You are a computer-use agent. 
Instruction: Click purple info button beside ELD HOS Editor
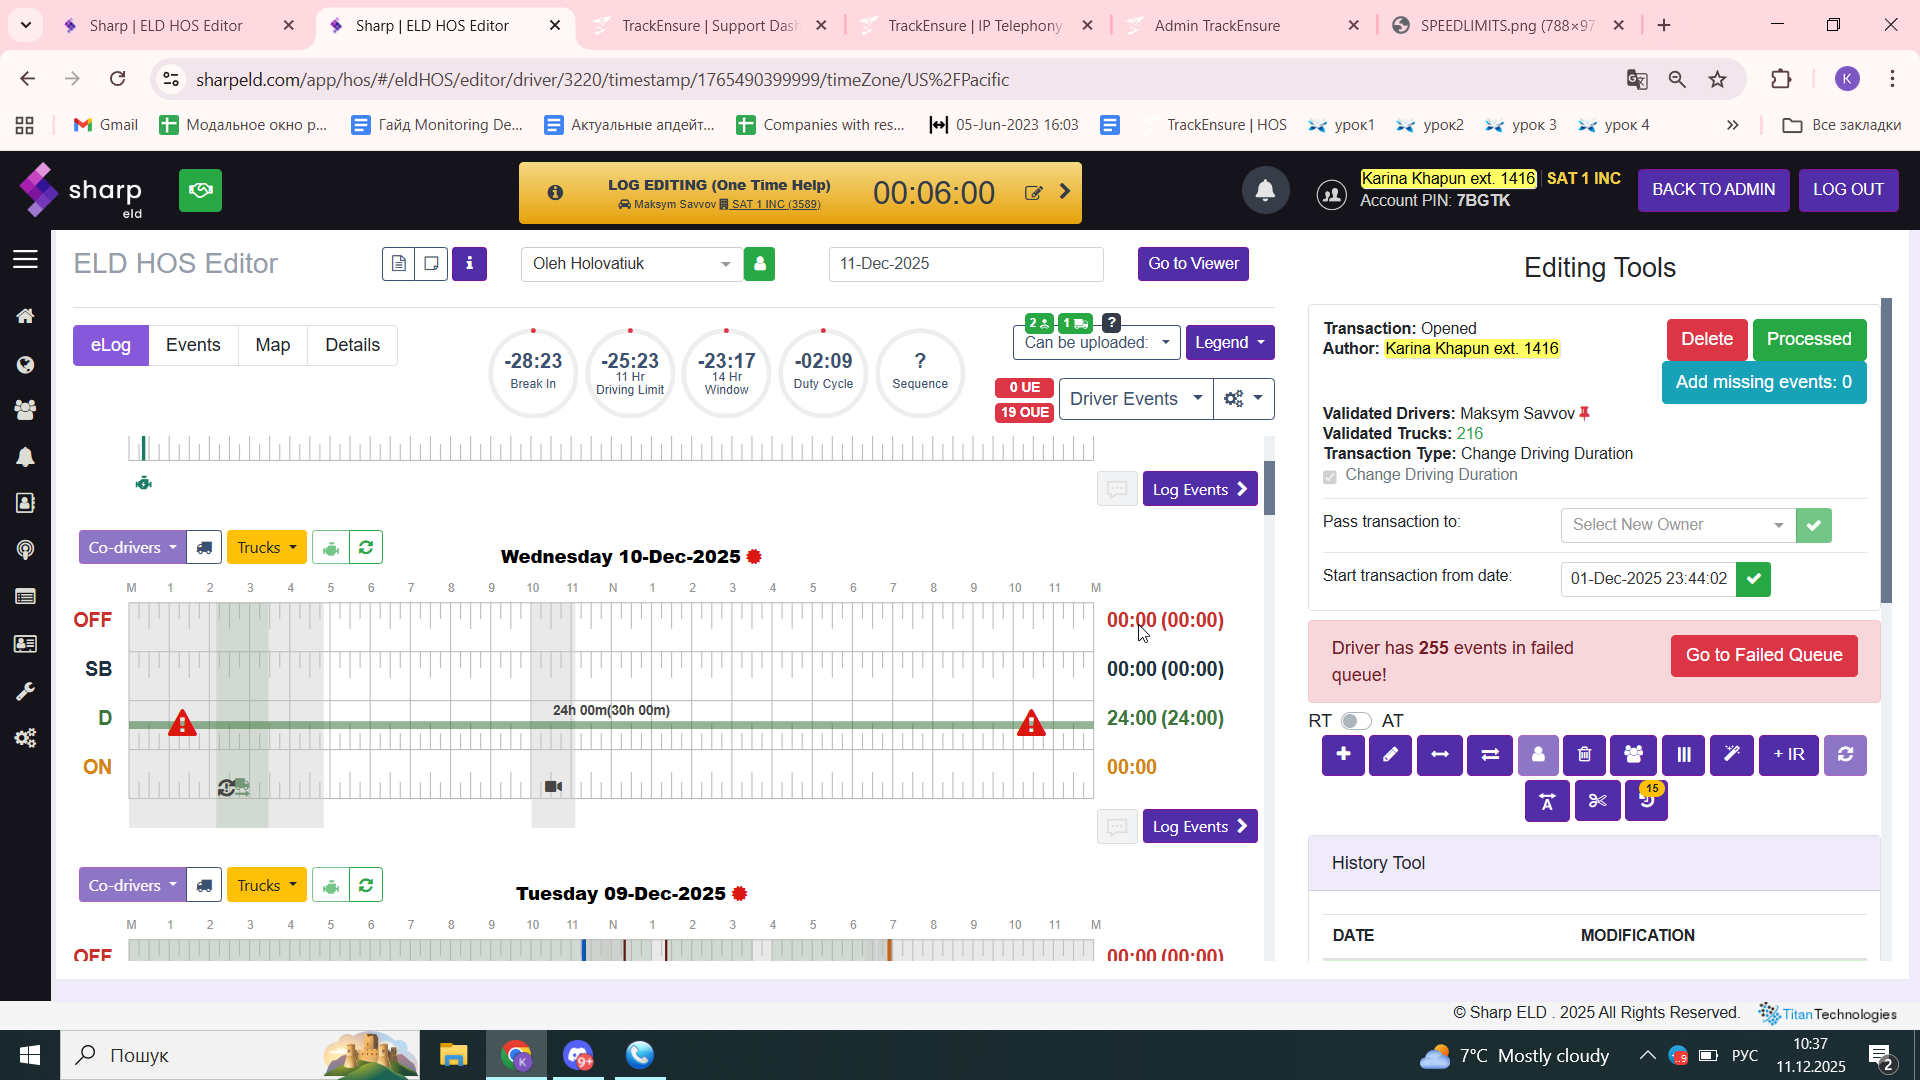(469, 264)
